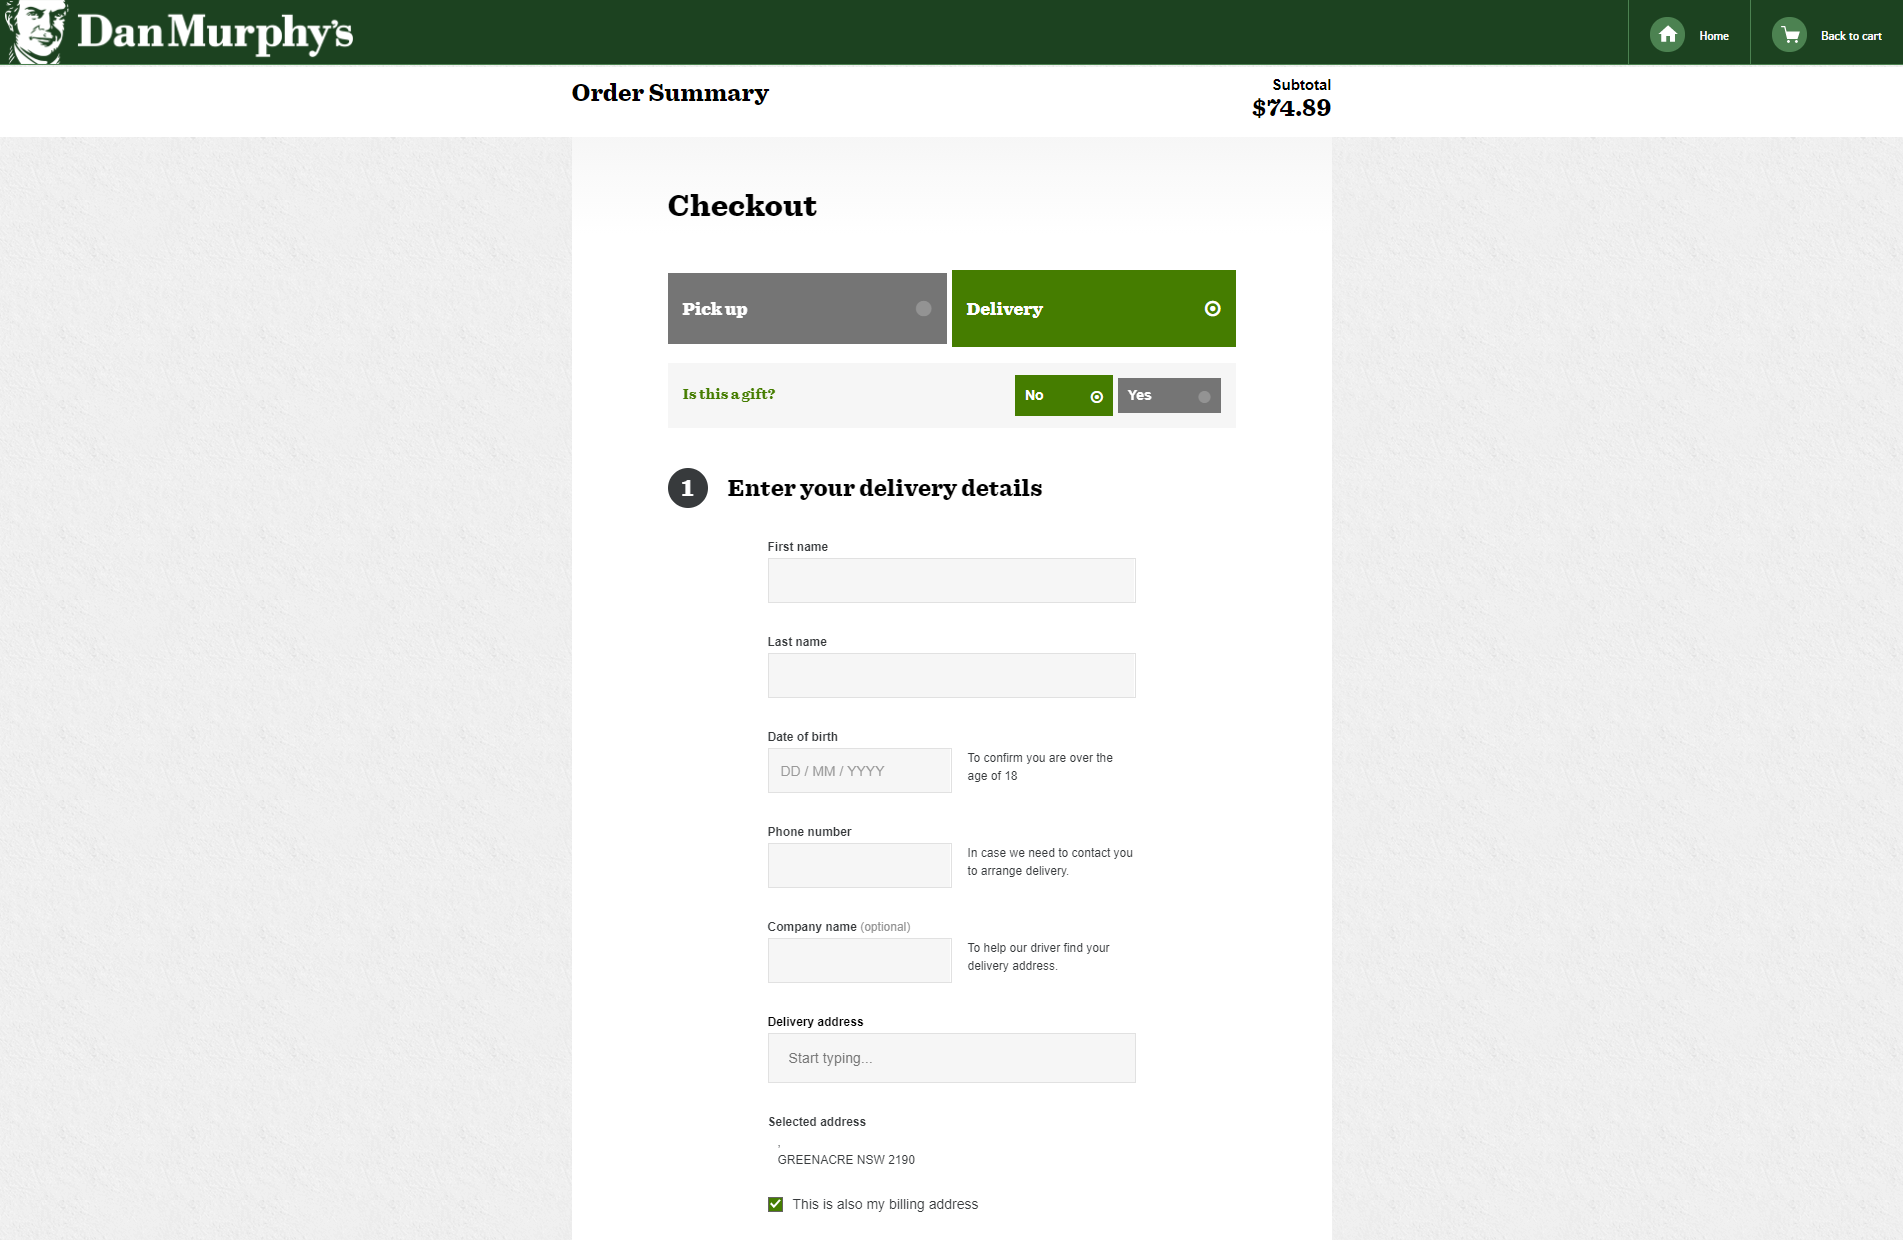Viewport: 1903px width, 1243px height.
Task: Click the shopping cart icon
Action: (1789, 35)
